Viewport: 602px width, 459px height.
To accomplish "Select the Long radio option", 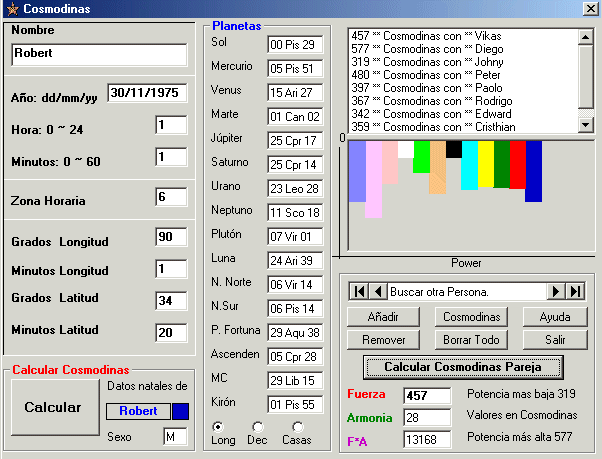I will 219,427.
